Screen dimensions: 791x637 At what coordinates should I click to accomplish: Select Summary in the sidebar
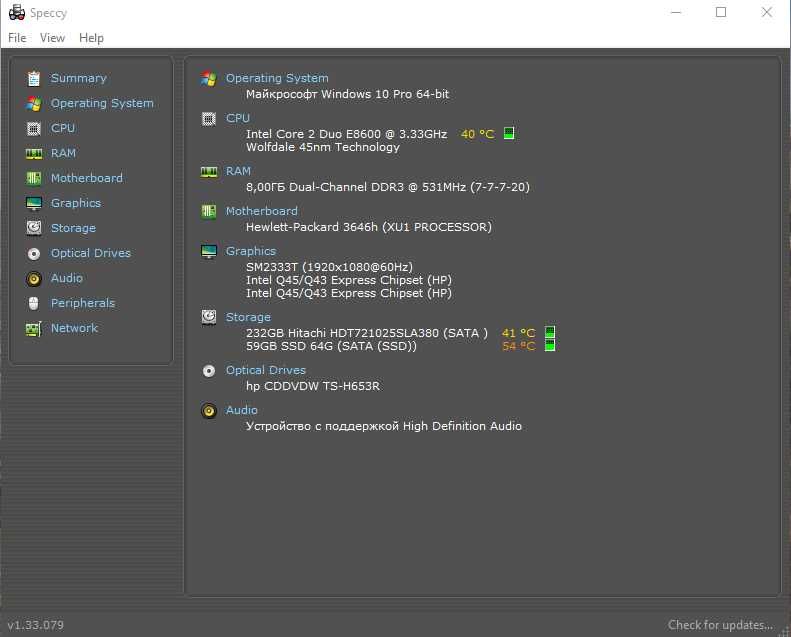[79, 78]
